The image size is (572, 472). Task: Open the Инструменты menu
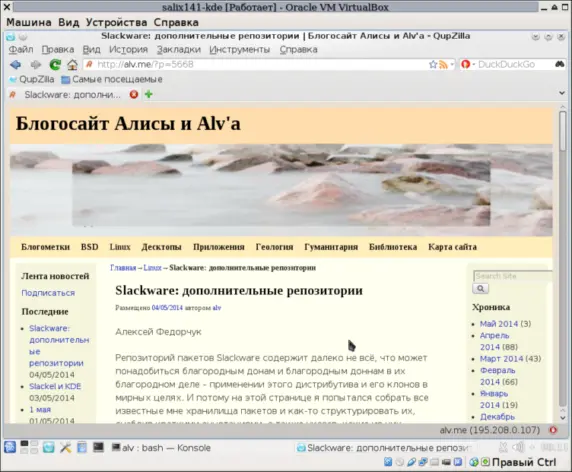click(239, 50)
